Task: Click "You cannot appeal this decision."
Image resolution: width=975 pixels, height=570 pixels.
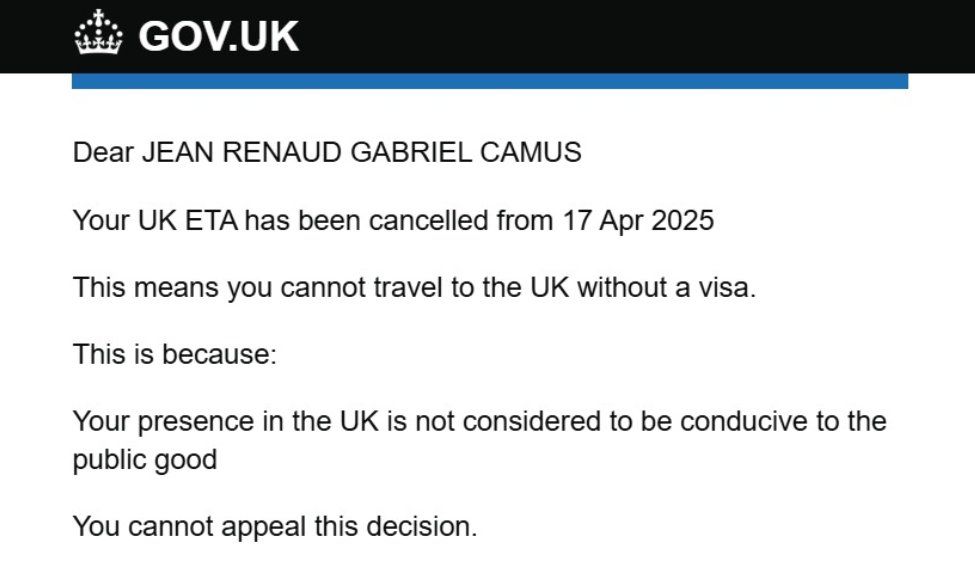Action: coord(274,526)
